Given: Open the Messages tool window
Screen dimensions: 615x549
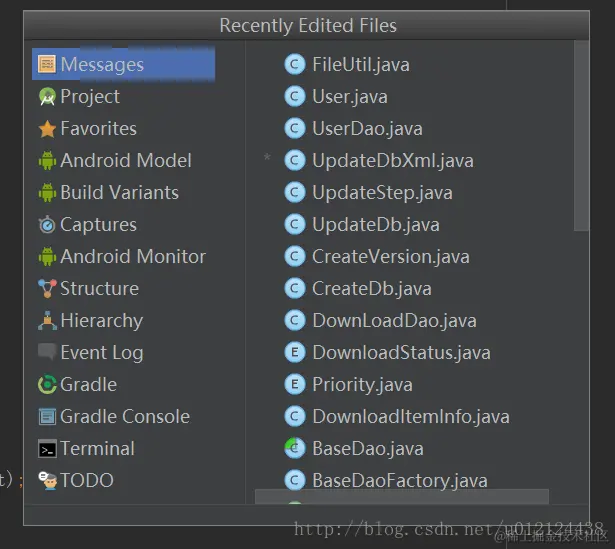Looking at the screenshot, I should coord(123,64).
